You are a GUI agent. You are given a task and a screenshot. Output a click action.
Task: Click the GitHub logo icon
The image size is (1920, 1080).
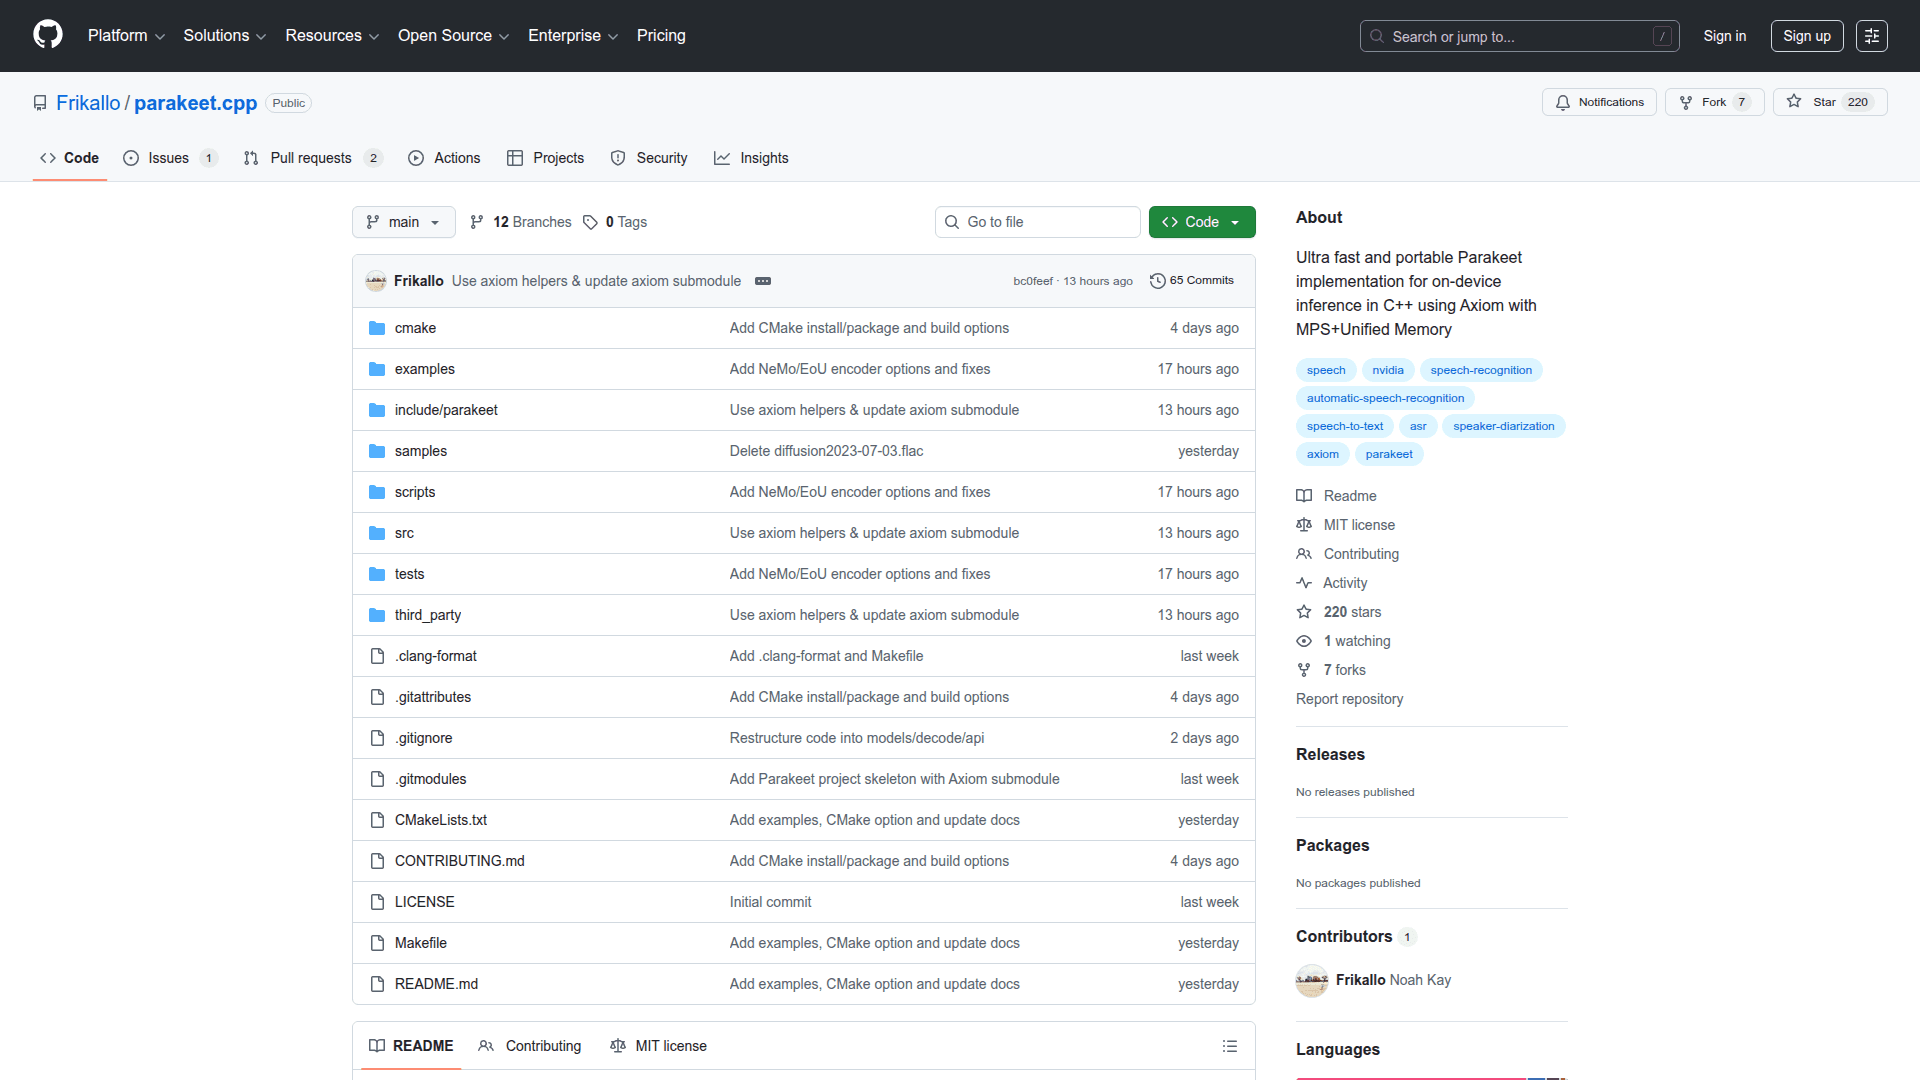click(x=47, y=35)
